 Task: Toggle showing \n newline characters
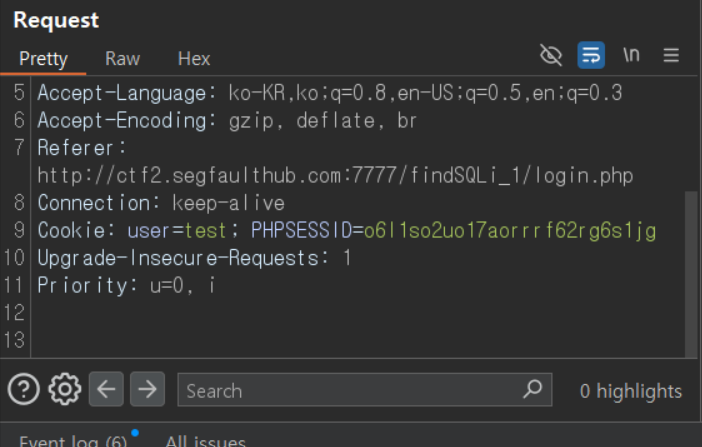click(x=631, y=55)
